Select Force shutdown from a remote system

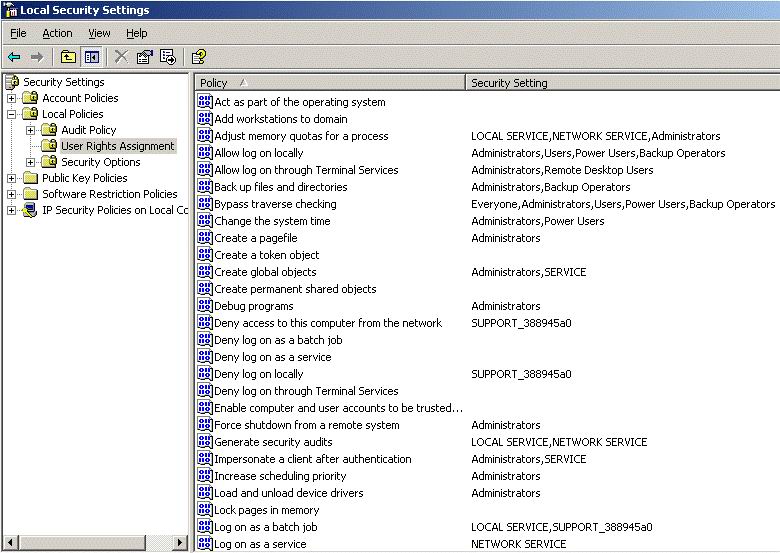(307, 425)
